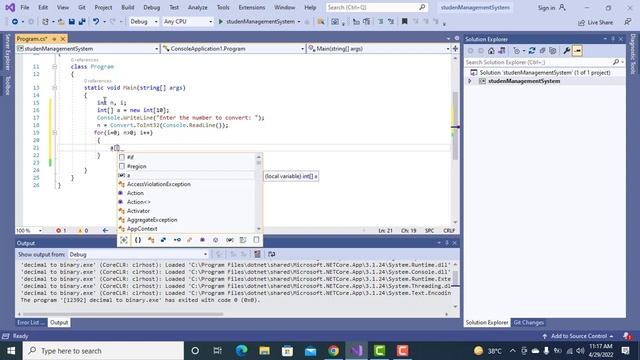Open the Debug menu
The image size is (640, 360).
[151, 7]
